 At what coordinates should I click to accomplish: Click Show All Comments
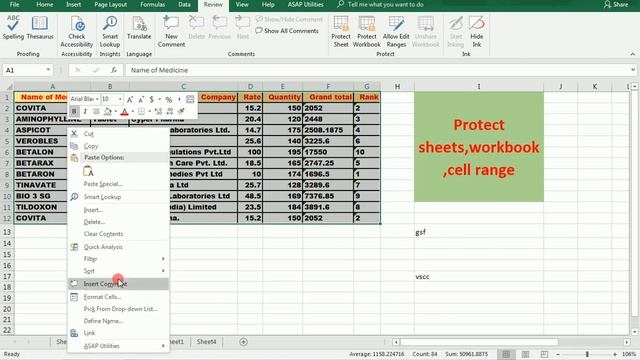[x=287, y=31]
